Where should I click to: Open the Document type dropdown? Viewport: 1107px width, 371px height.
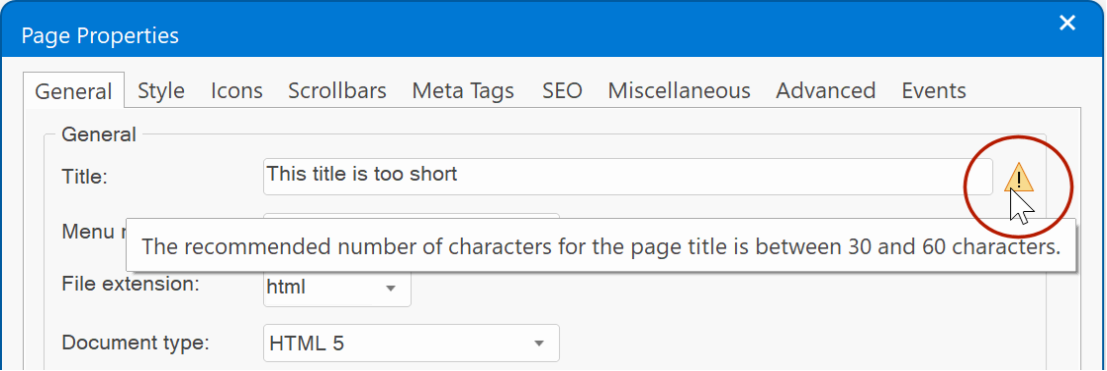pyautogui.click(x=411, y=343)
